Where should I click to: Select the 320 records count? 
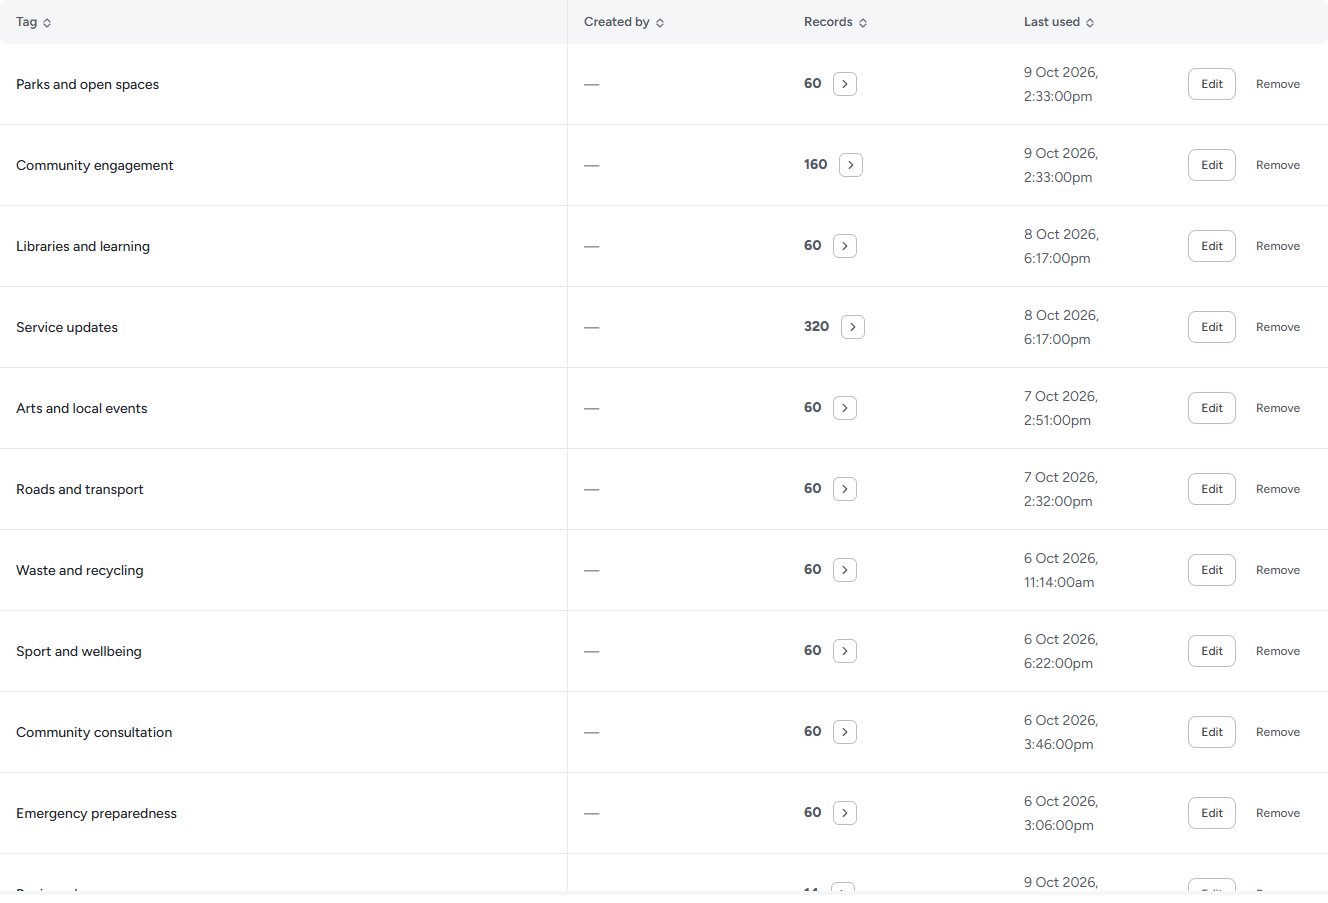pos(817,326)
